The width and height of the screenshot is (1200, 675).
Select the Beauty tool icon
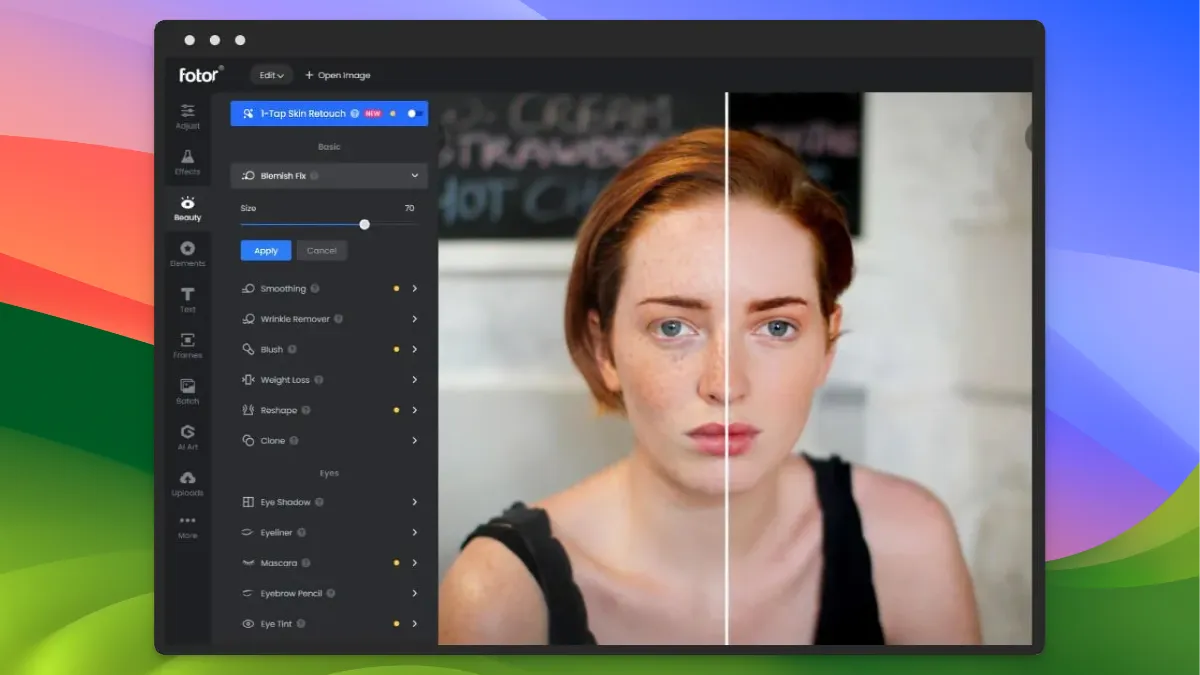(187, 207)
